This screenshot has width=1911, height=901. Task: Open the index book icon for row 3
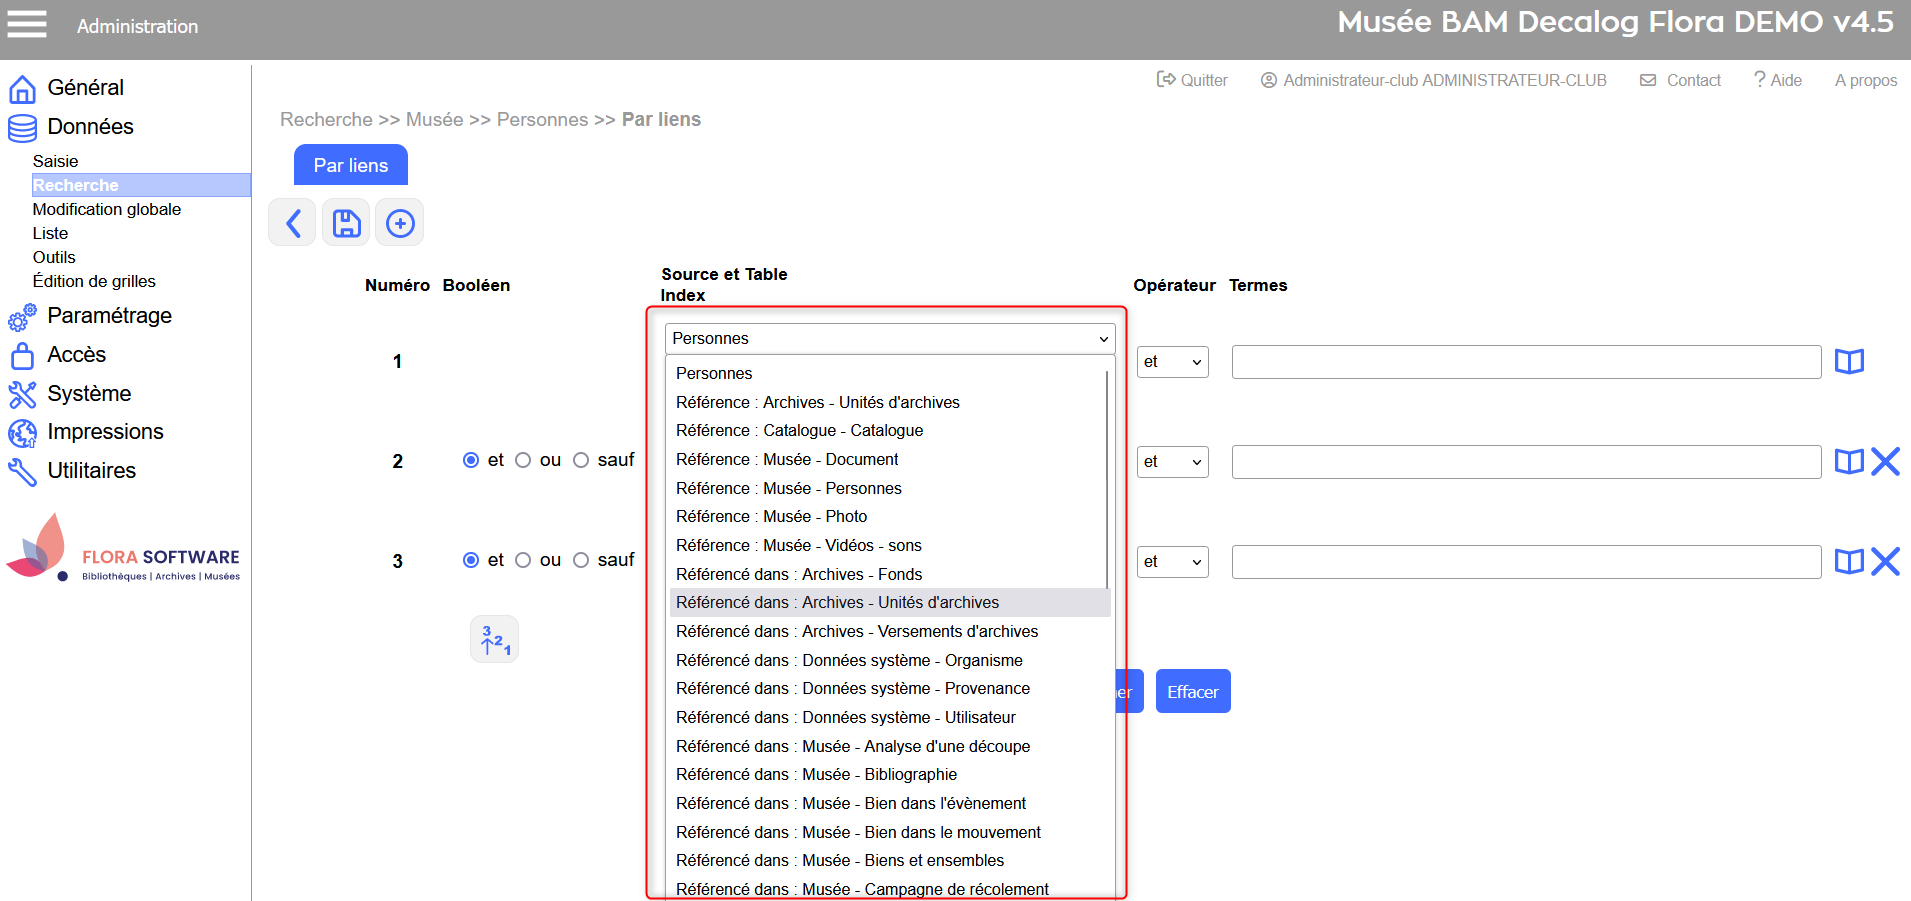(1849, 561)
